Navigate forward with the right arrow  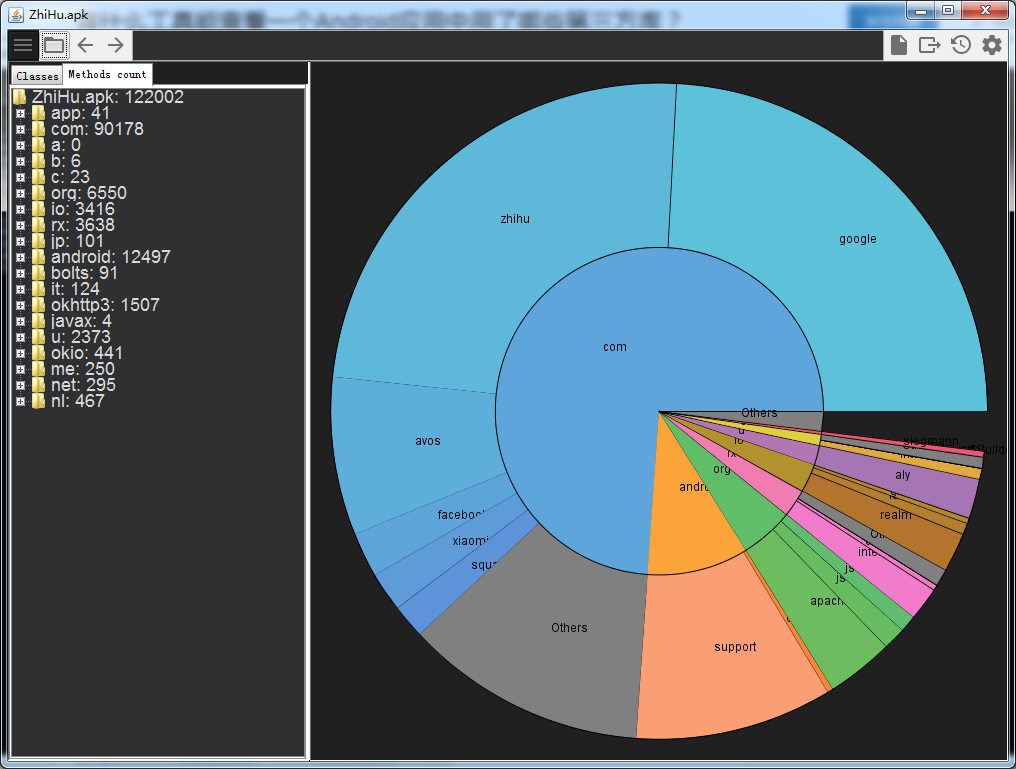click(x=115, y=45)
